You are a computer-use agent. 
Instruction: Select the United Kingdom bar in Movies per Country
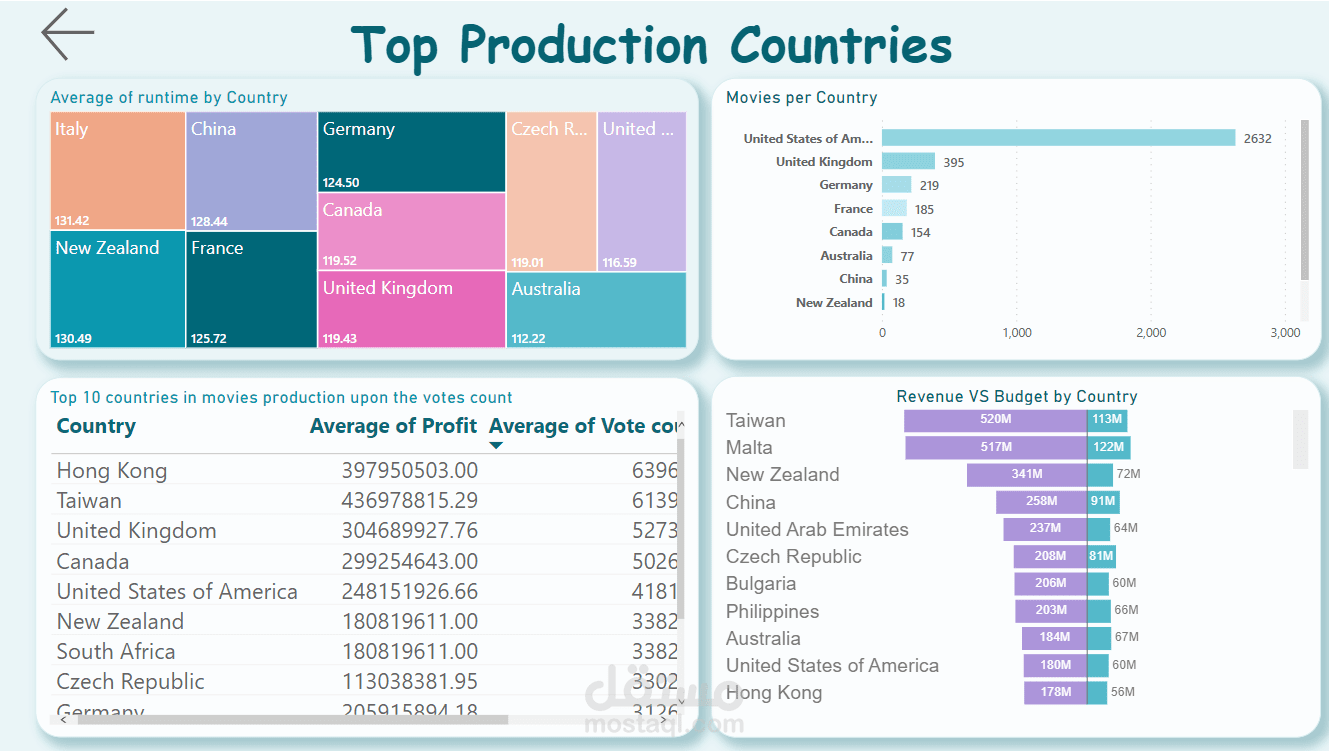pos(908,161)
